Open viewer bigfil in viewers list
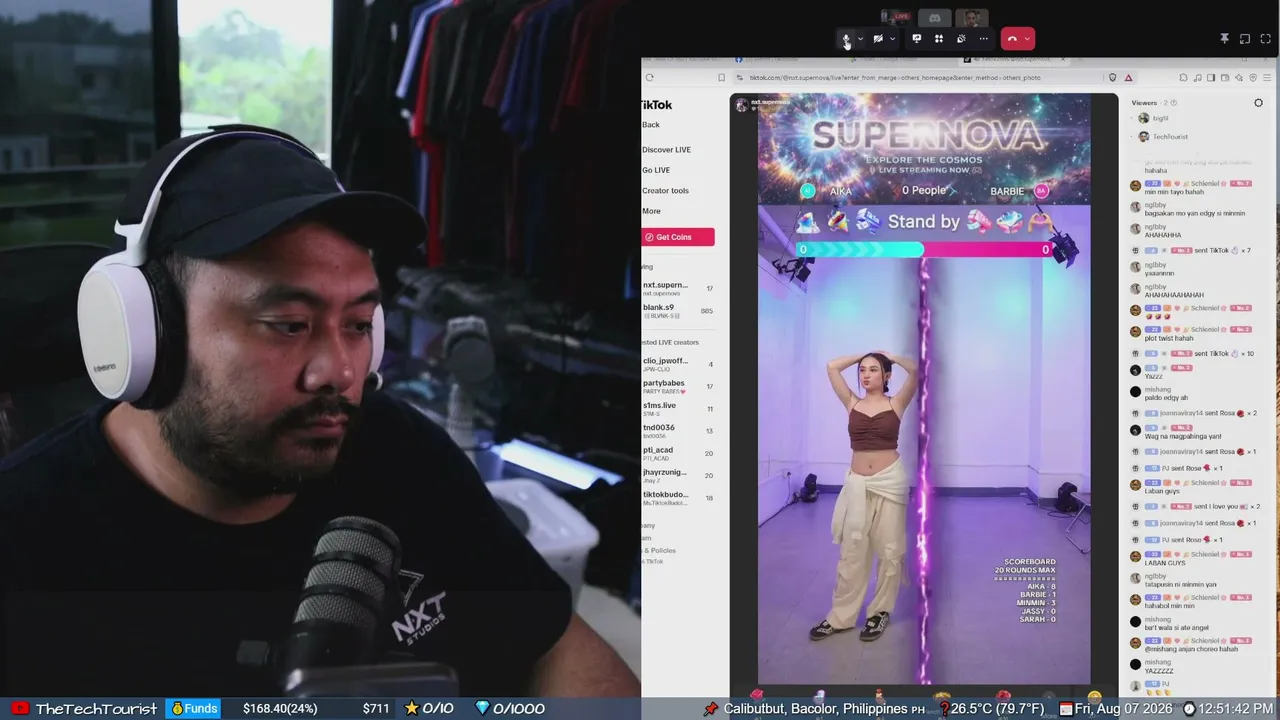Image resolution: width=1280 pixels, height=720 pixels. [x=1153, y=118]
